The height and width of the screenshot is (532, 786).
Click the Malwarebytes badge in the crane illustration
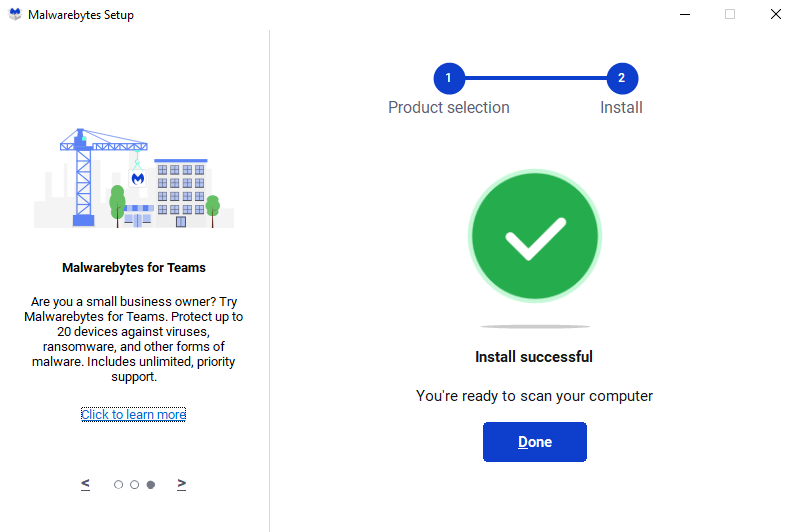point(138,177)
